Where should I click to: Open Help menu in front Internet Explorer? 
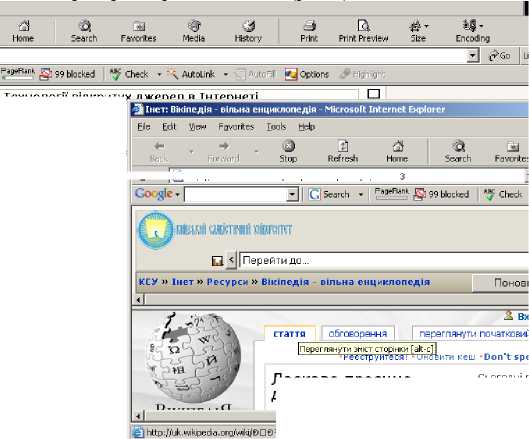point(307,127)
